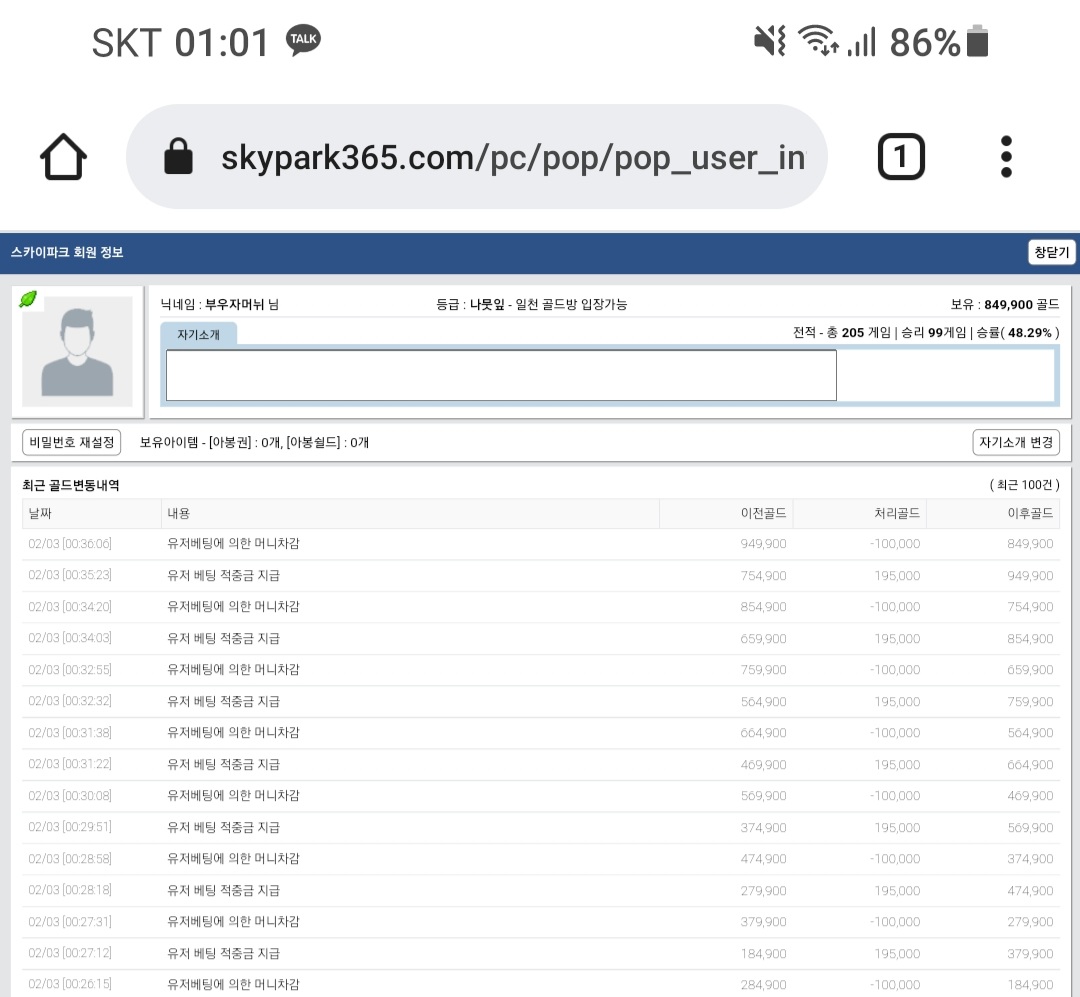This screenshot has width=1080, height=997.
Task: Click the after gold value 849,900 in table
Action: (1030, 544)
